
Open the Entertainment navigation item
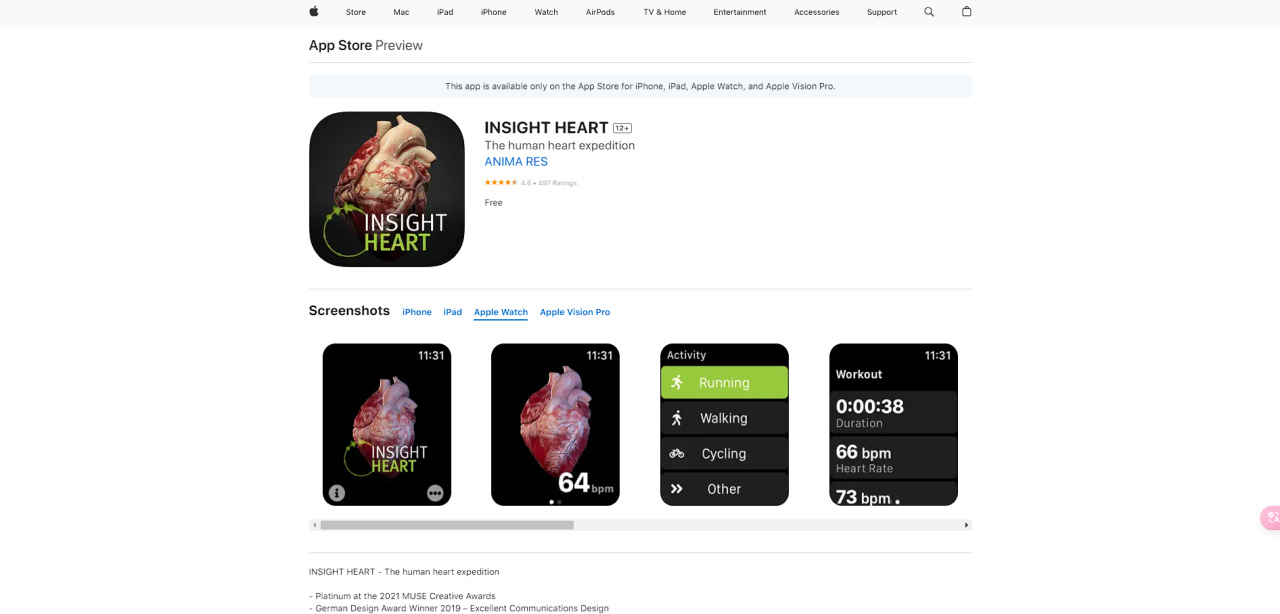click(740, 12)
